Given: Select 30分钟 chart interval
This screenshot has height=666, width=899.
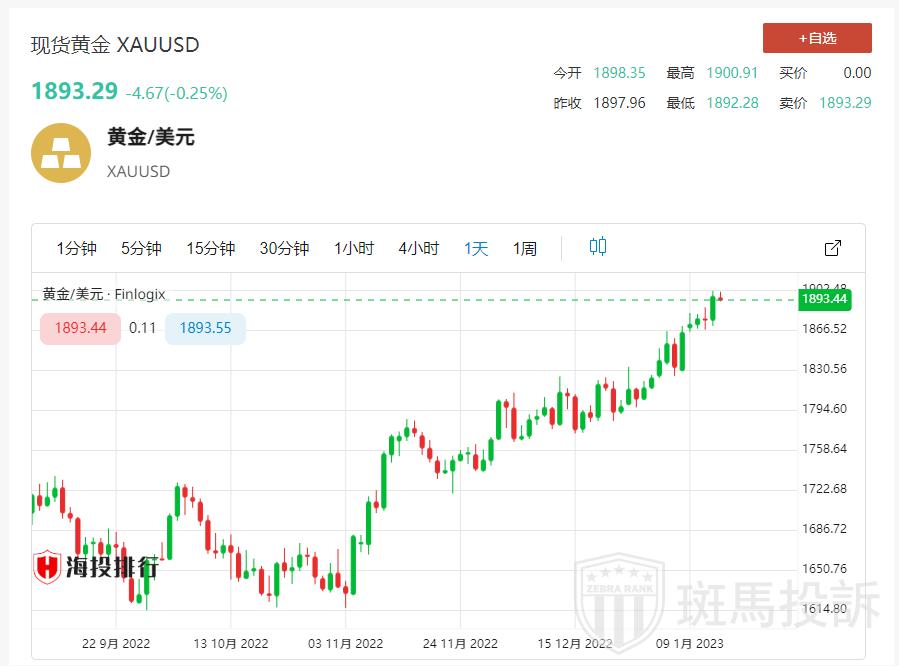Looking at the screenshot, I should point(284,248).
